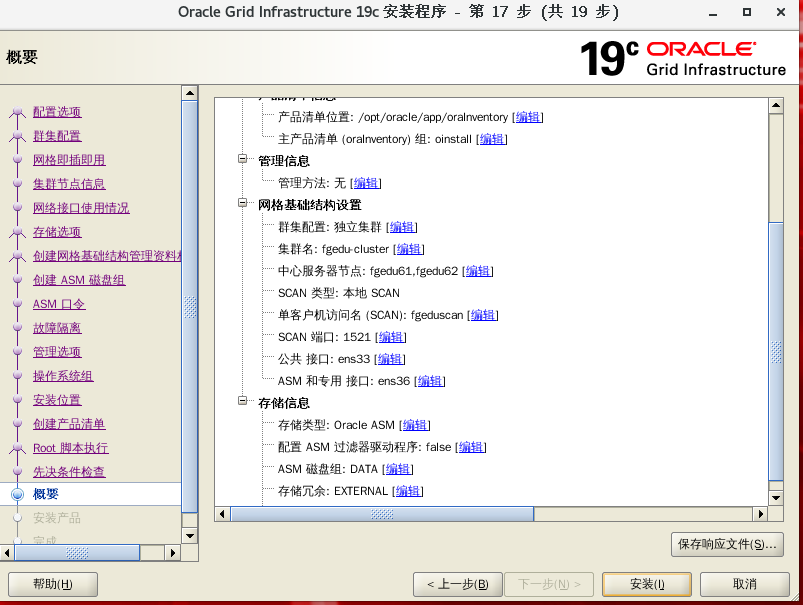Viewport: 803px width, 605px height.
Task: Click step list scroll up arrow
Action: pyautogui.click(x=190, y=93)
